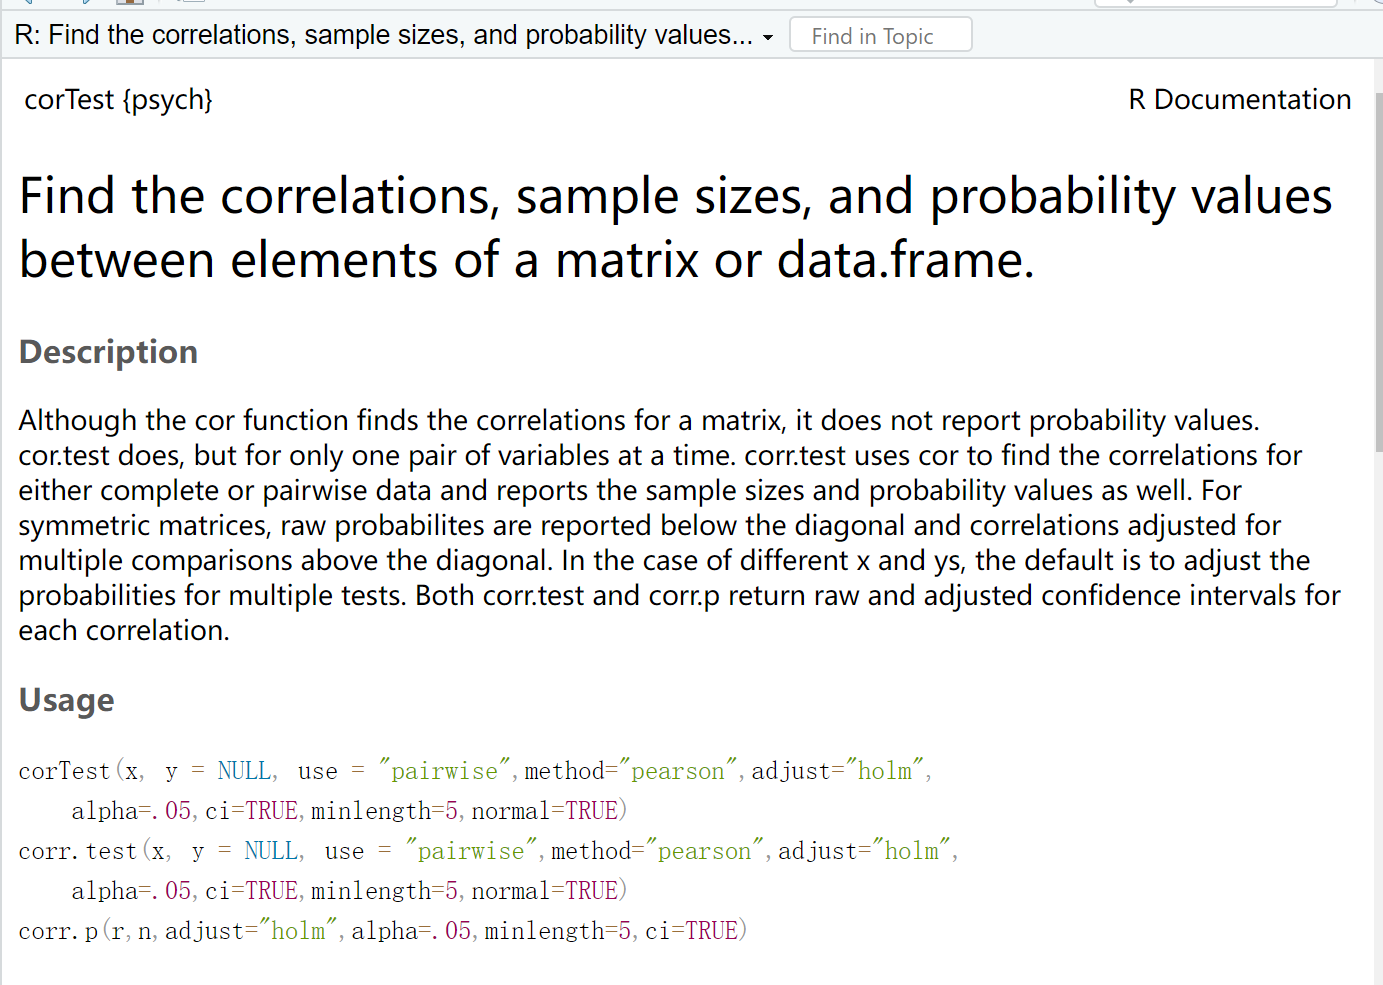Click 'corTest' in the first usage line
Screen dimensions: 1383x985
pos(64,771)
